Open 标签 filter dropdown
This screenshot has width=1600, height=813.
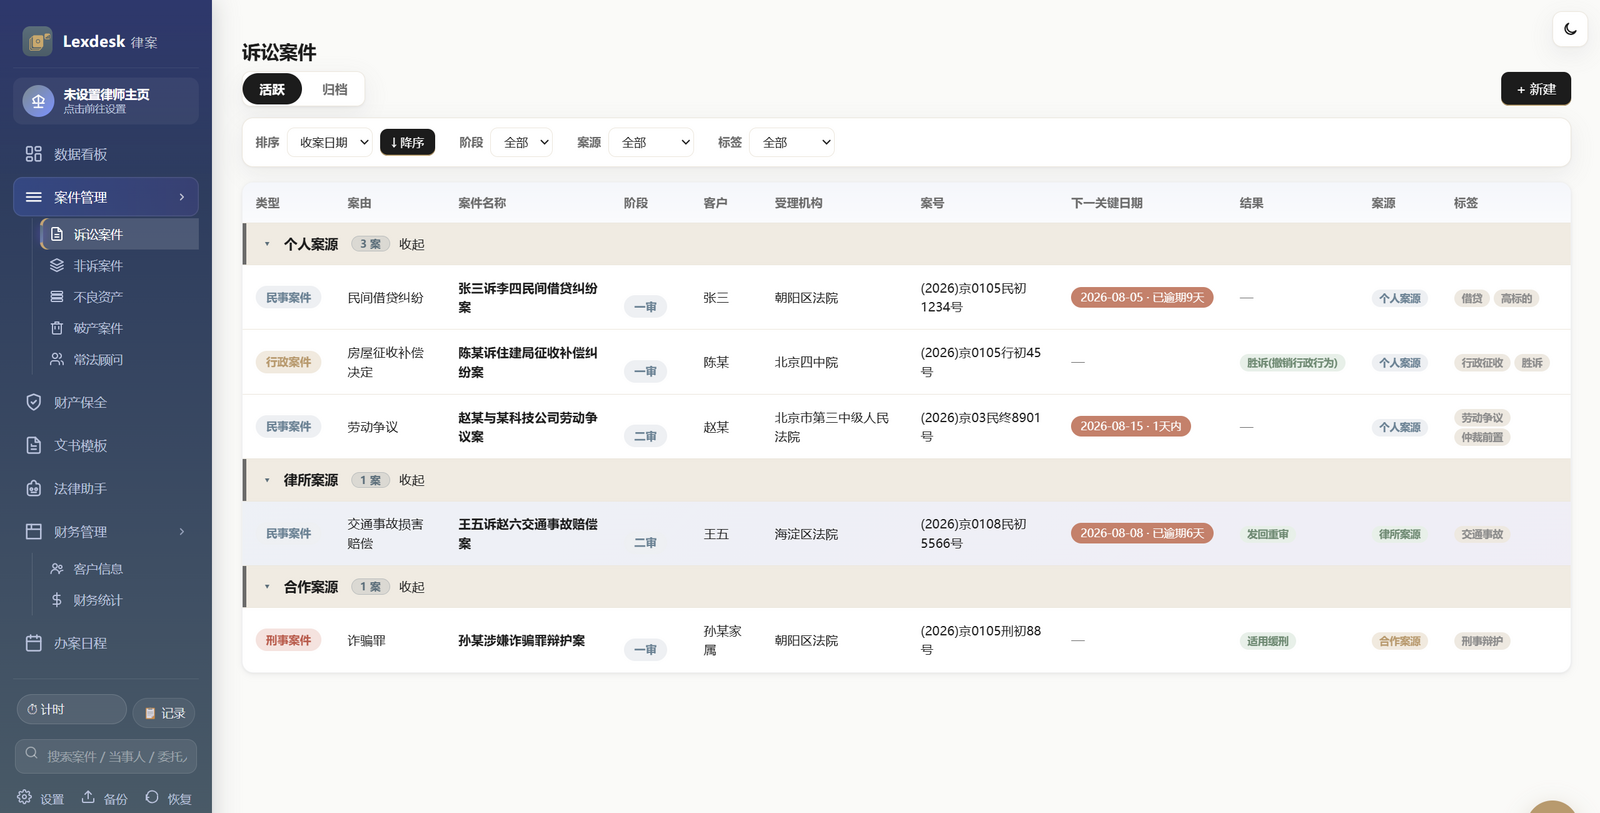(x=792, y=142)
